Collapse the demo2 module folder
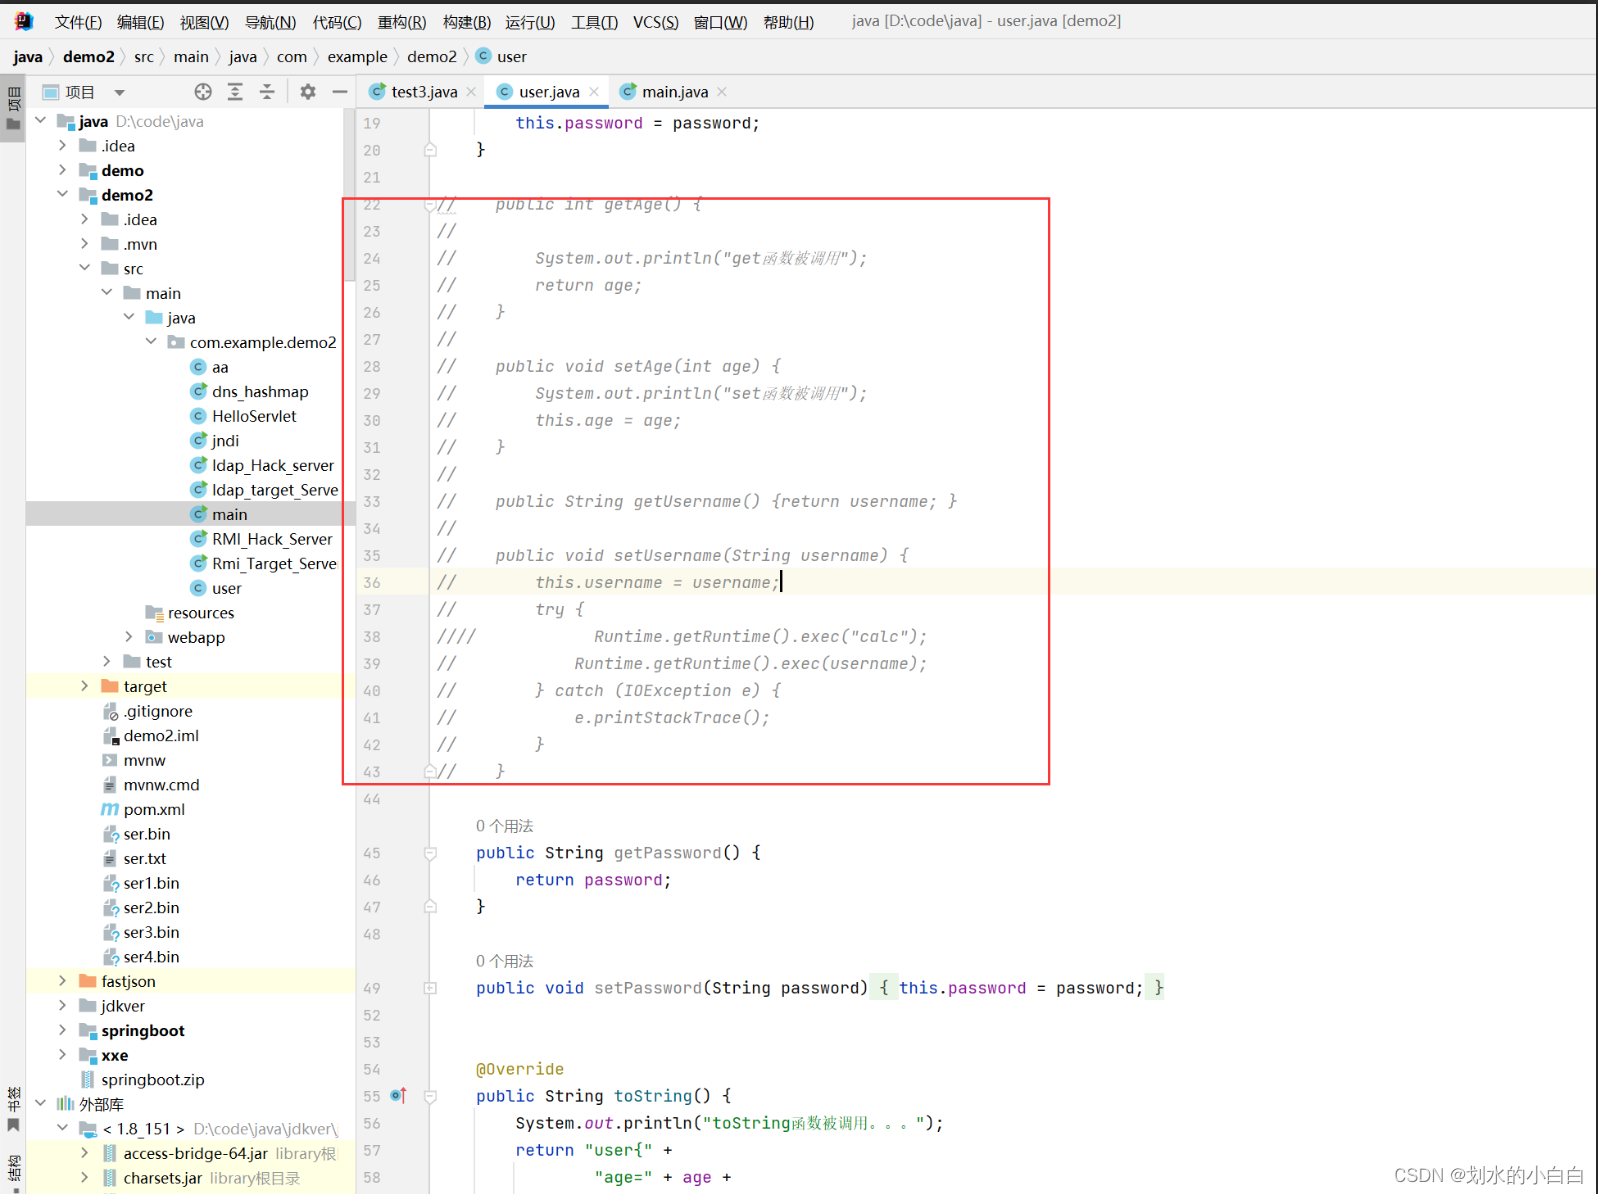 click(x=62, y=195)
